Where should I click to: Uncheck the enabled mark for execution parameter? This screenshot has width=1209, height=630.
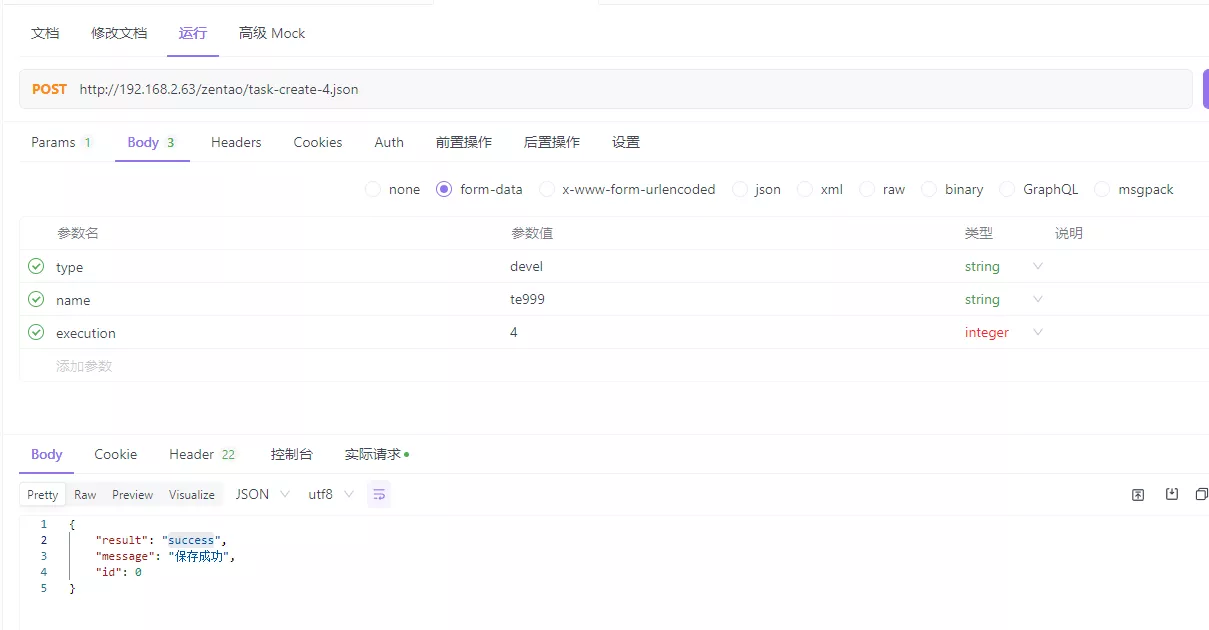pyautogui.click(x=36, y=332)
